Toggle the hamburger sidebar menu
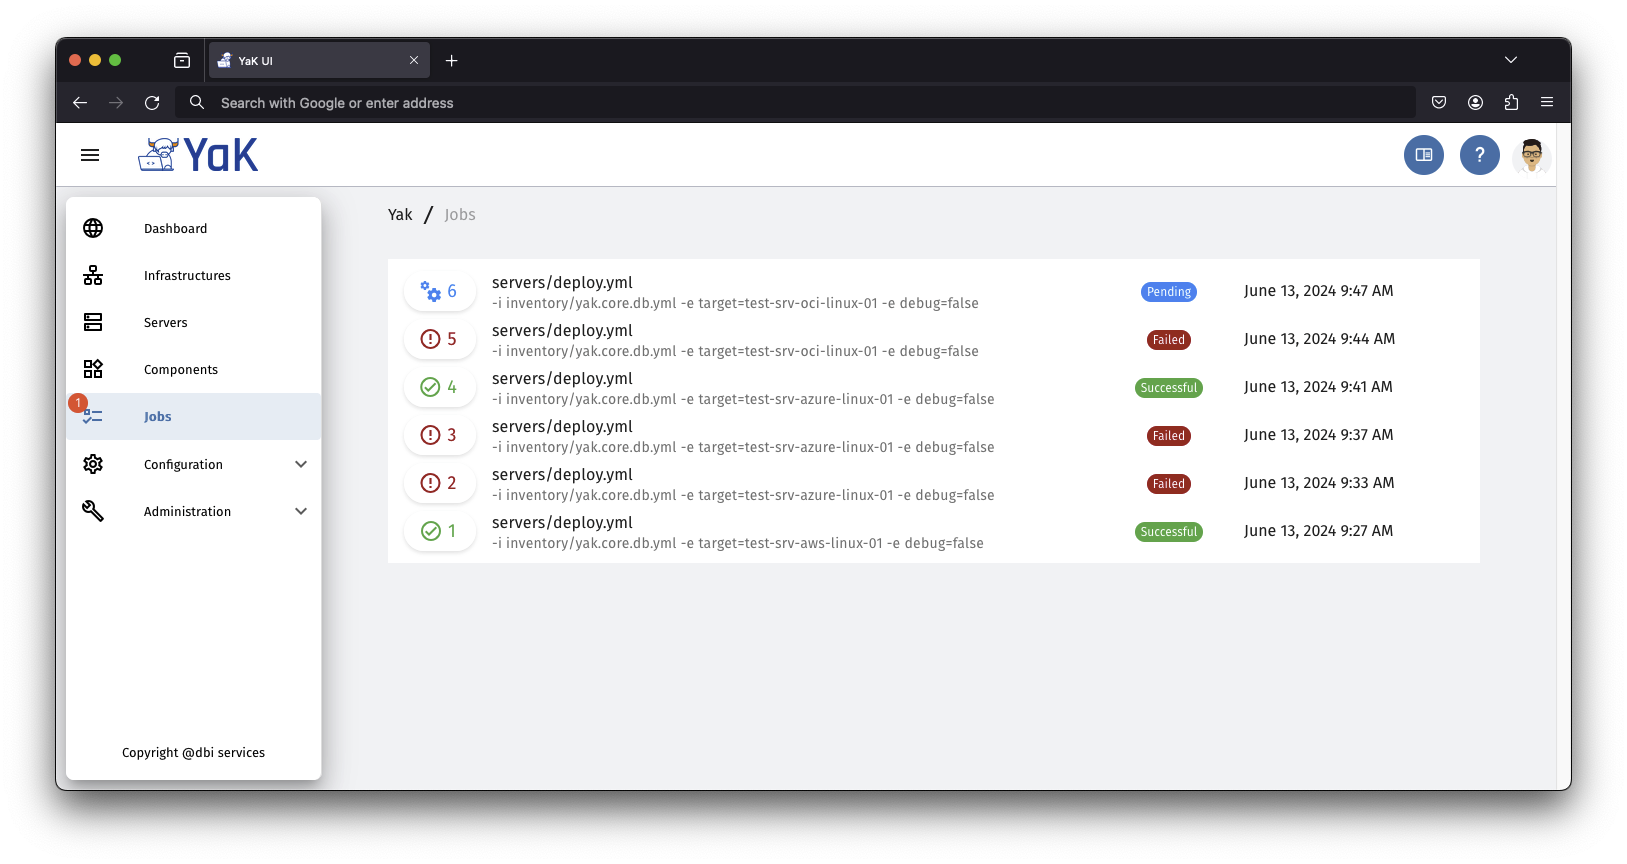1627x864 pixels. click(x=90, y=155)
